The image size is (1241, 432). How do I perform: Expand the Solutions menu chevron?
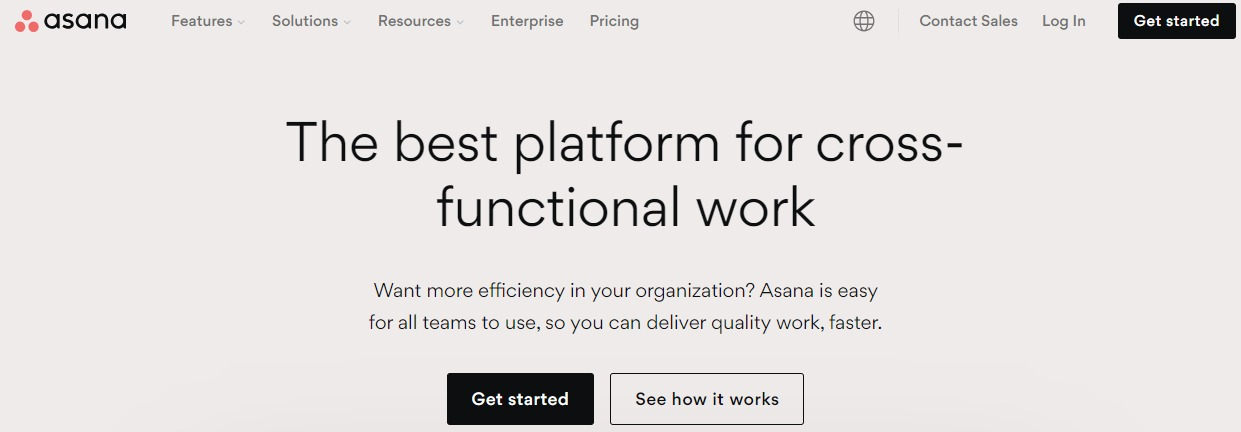tap(347, 22)
